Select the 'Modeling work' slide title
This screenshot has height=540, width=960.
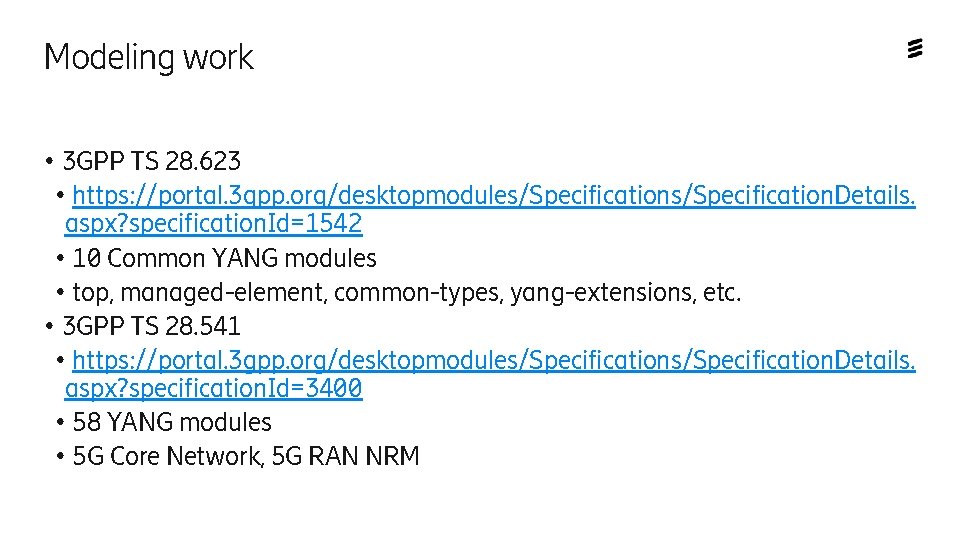[149, 58]
